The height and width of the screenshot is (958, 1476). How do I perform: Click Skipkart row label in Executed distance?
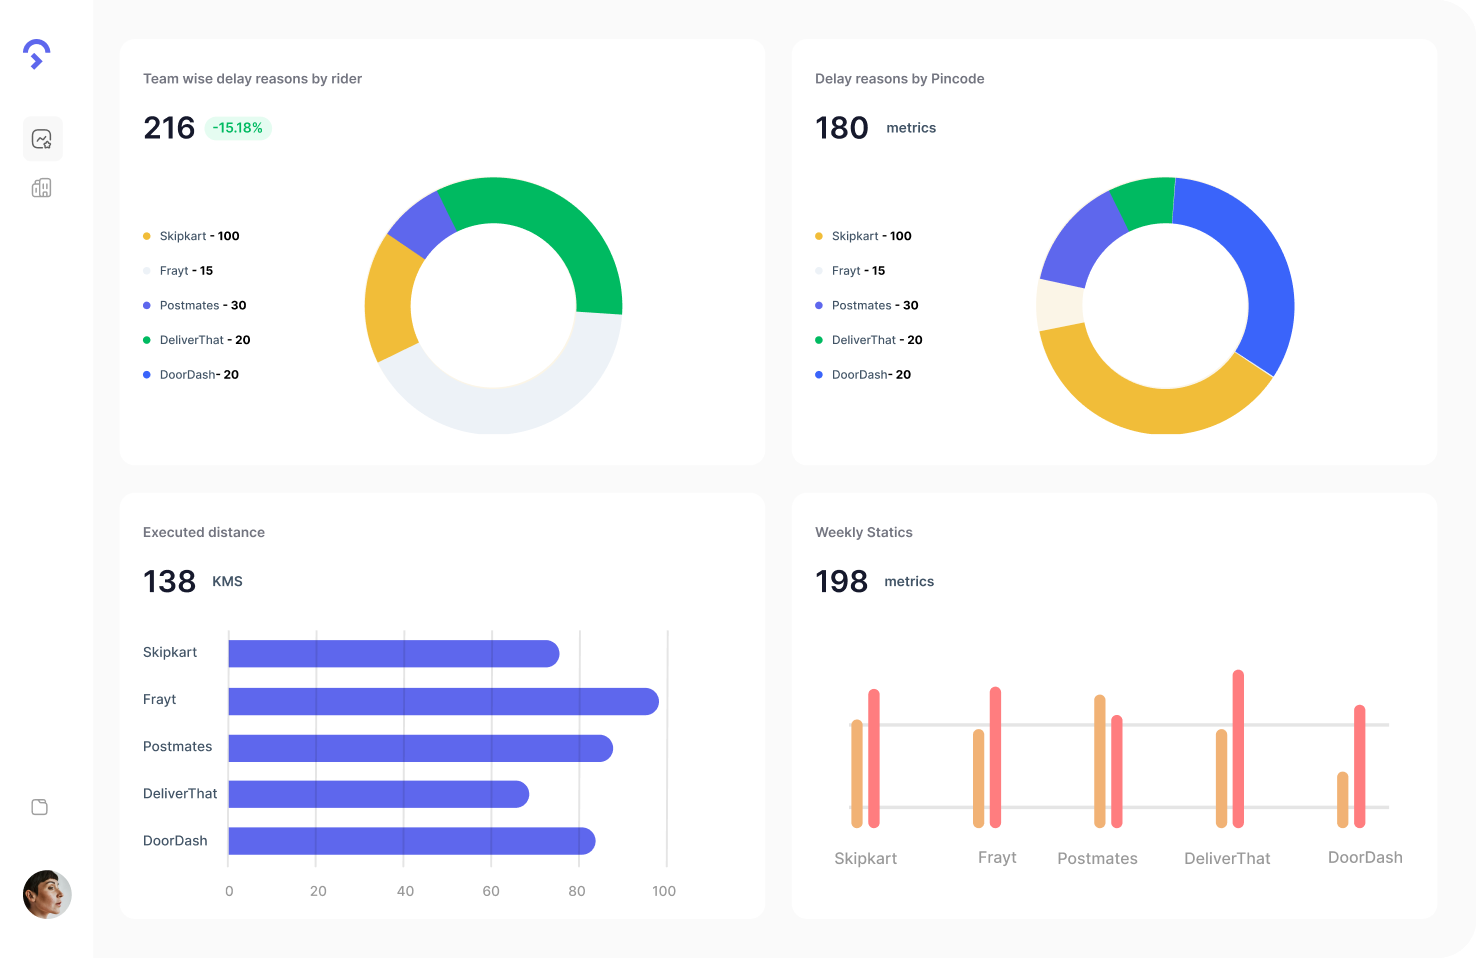pos(170,652)
